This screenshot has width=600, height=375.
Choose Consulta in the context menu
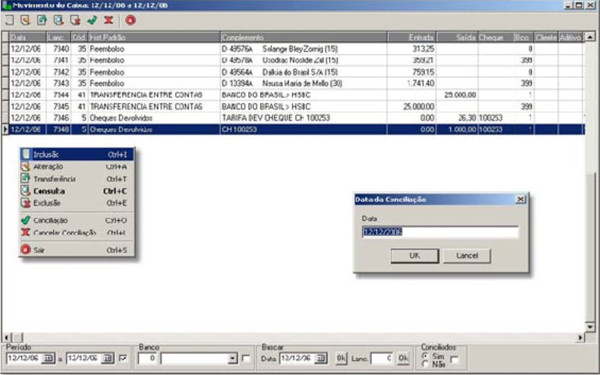tap(77, 191)
